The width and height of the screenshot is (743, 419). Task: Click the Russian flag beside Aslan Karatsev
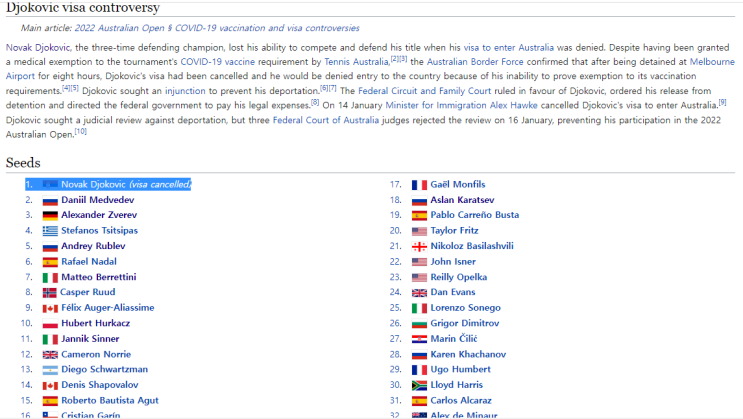point(419,200)
